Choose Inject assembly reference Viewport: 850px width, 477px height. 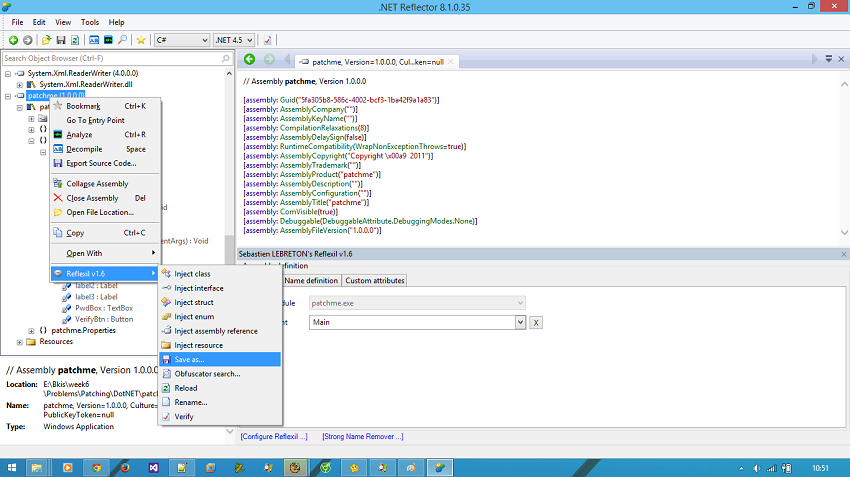[x=220, y=331]
